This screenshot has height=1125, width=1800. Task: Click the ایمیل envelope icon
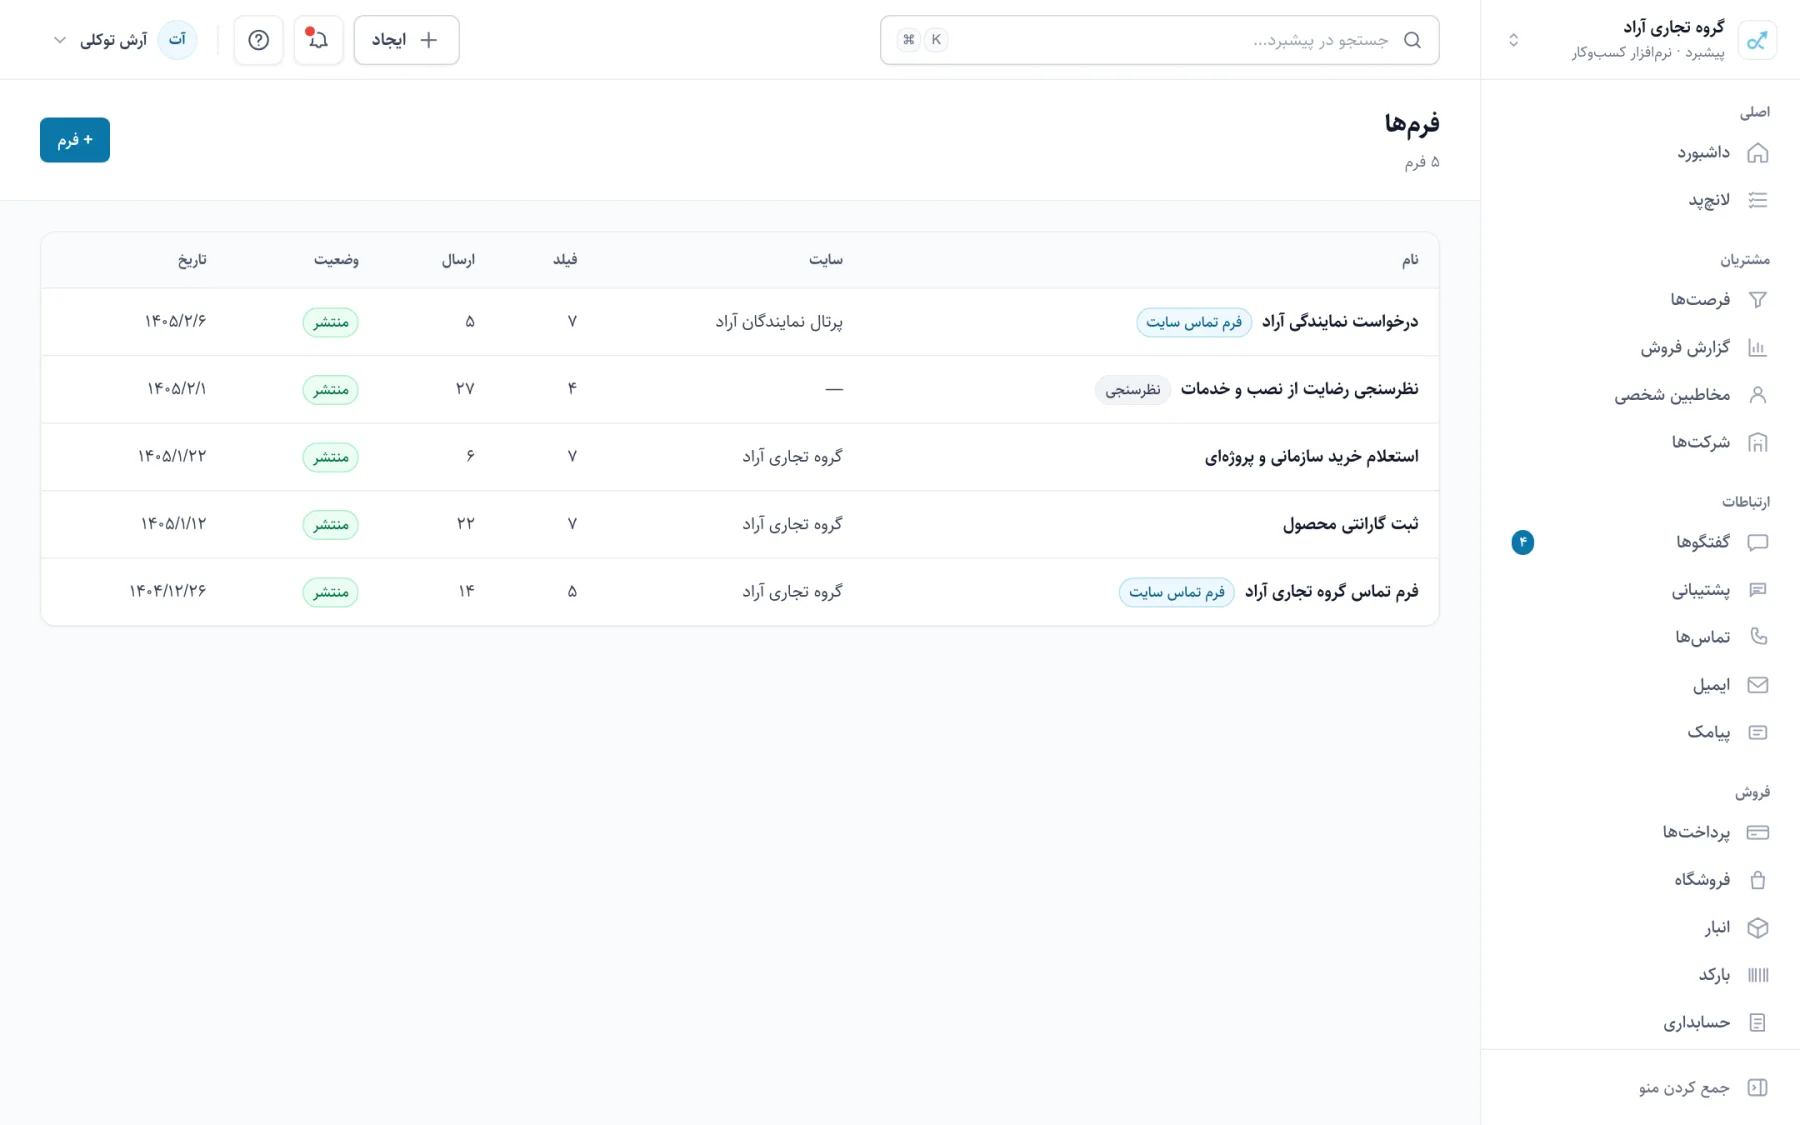tap(1757, 685)
